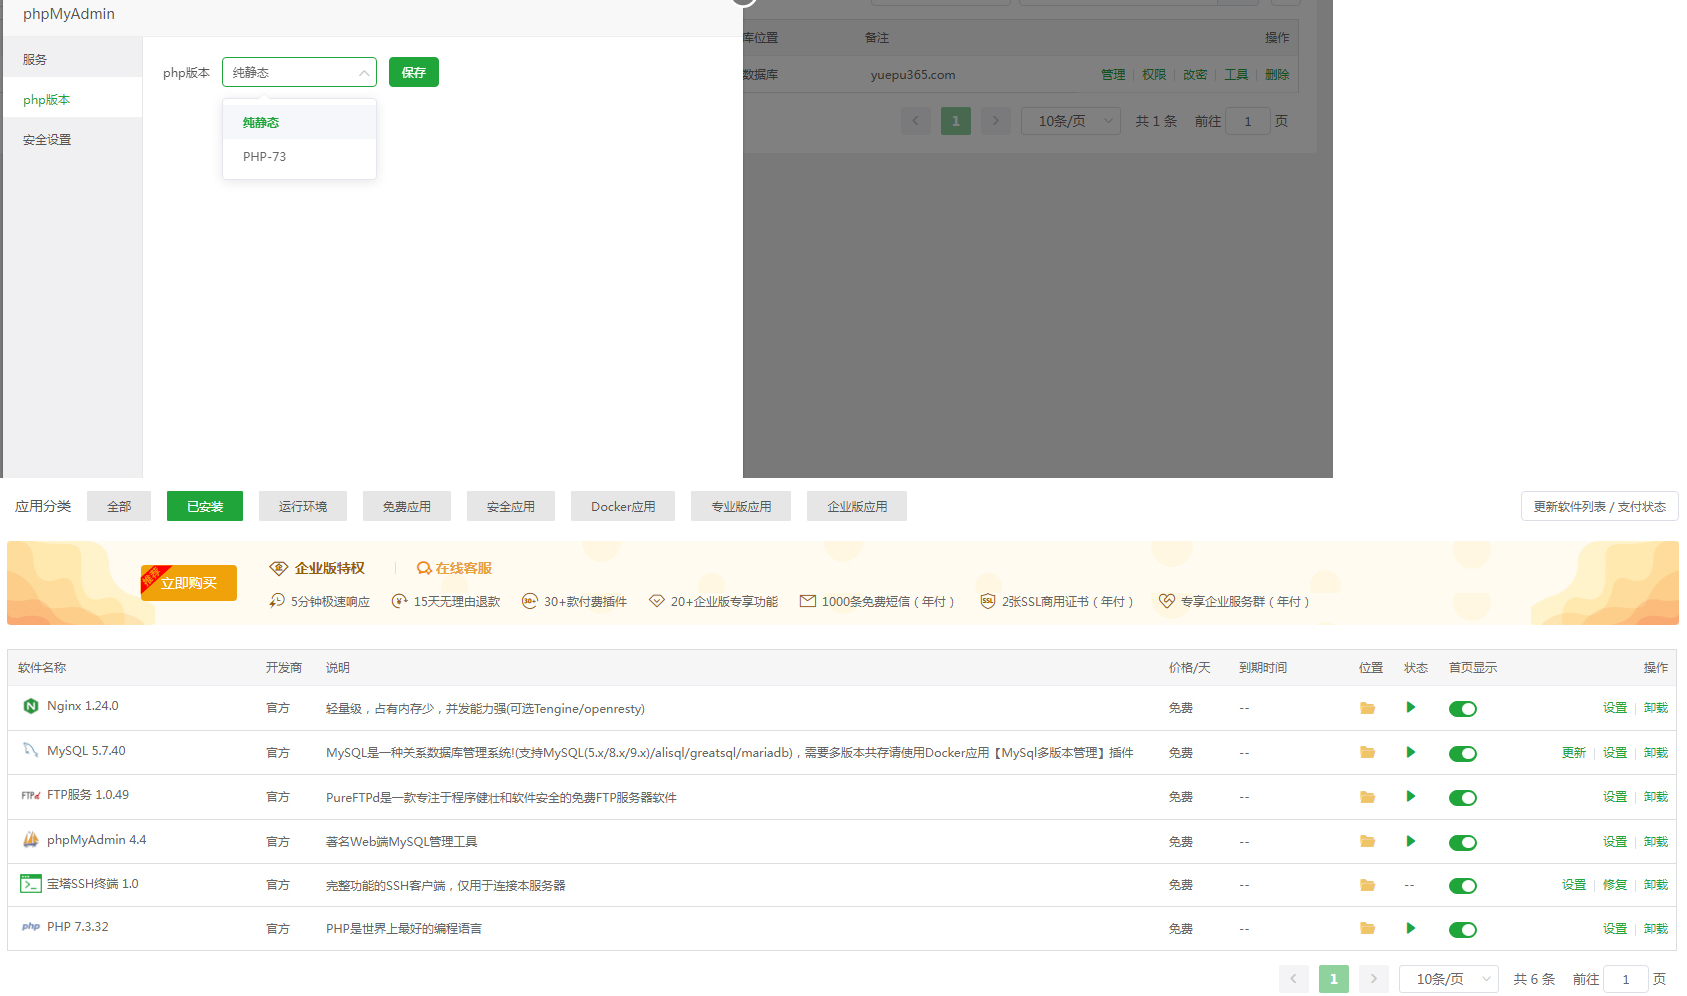
Task: Choose 纯静态 option in php版本 list
Action: [x=299, y=122]
